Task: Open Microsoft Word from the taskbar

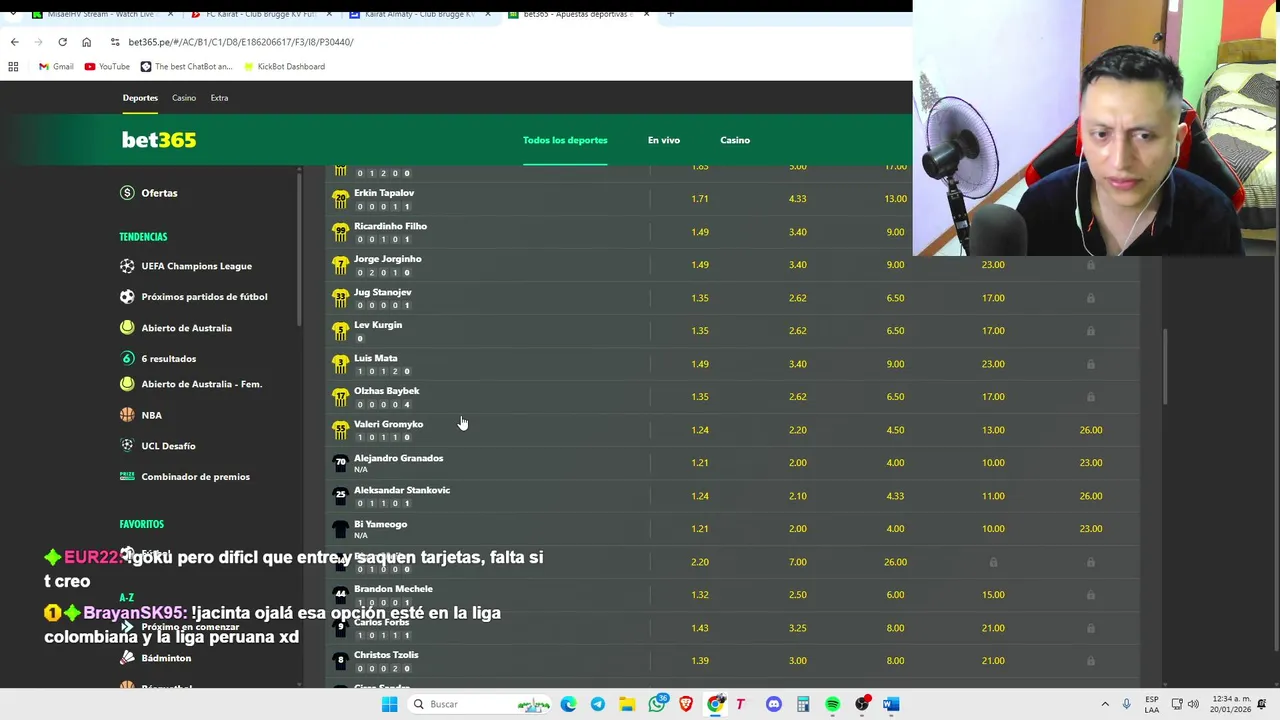Action: [891, 704]
